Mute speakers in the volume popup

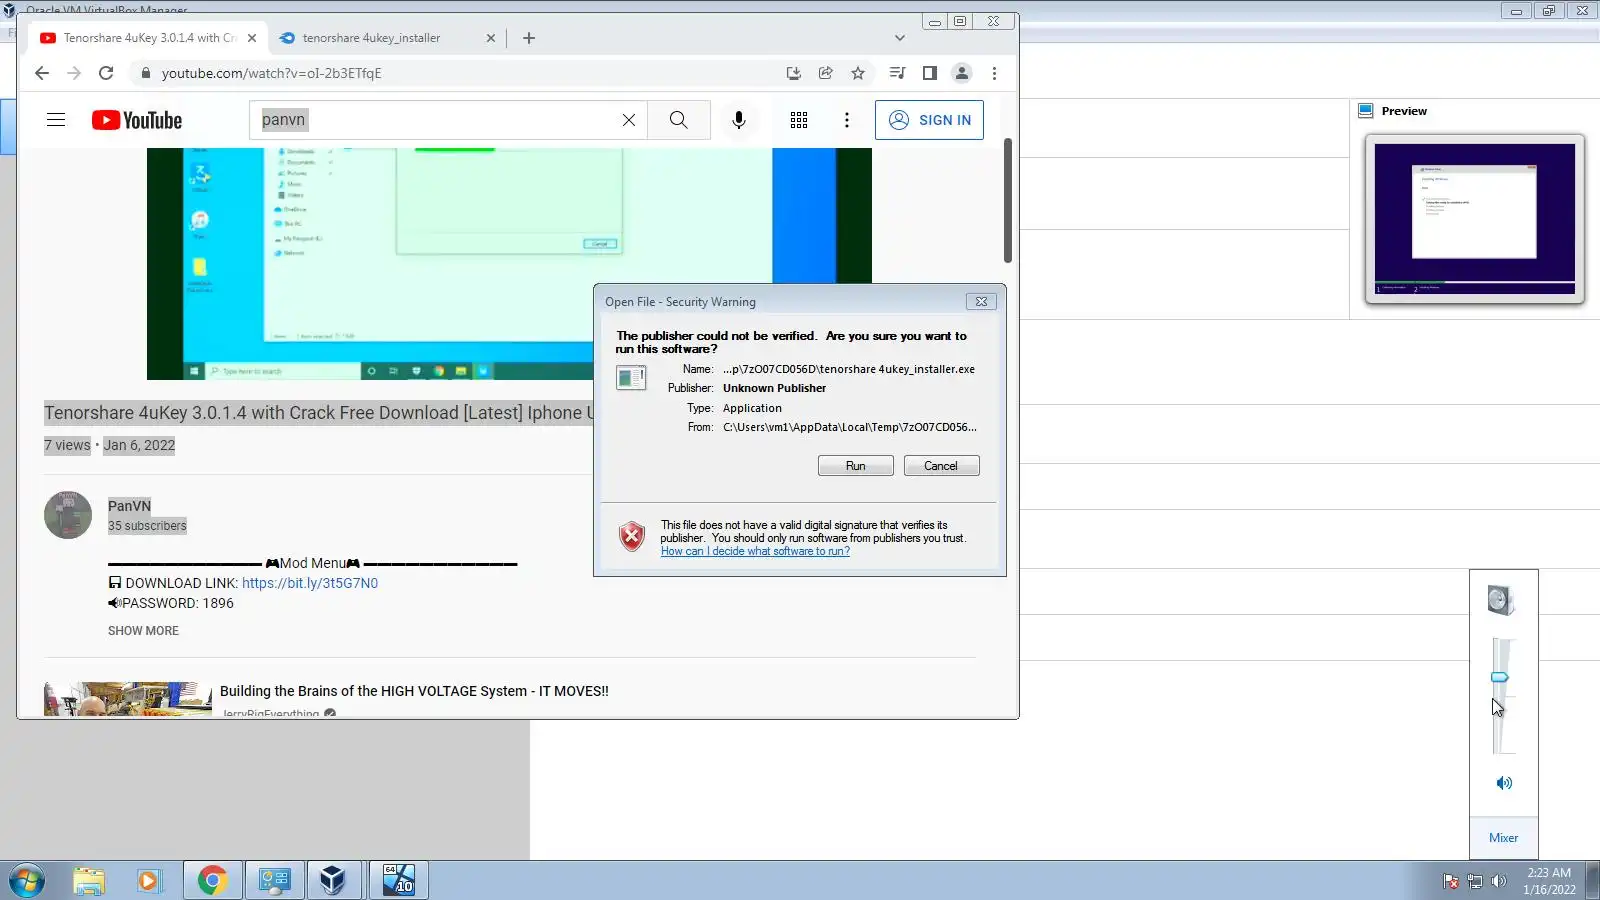1504,783
